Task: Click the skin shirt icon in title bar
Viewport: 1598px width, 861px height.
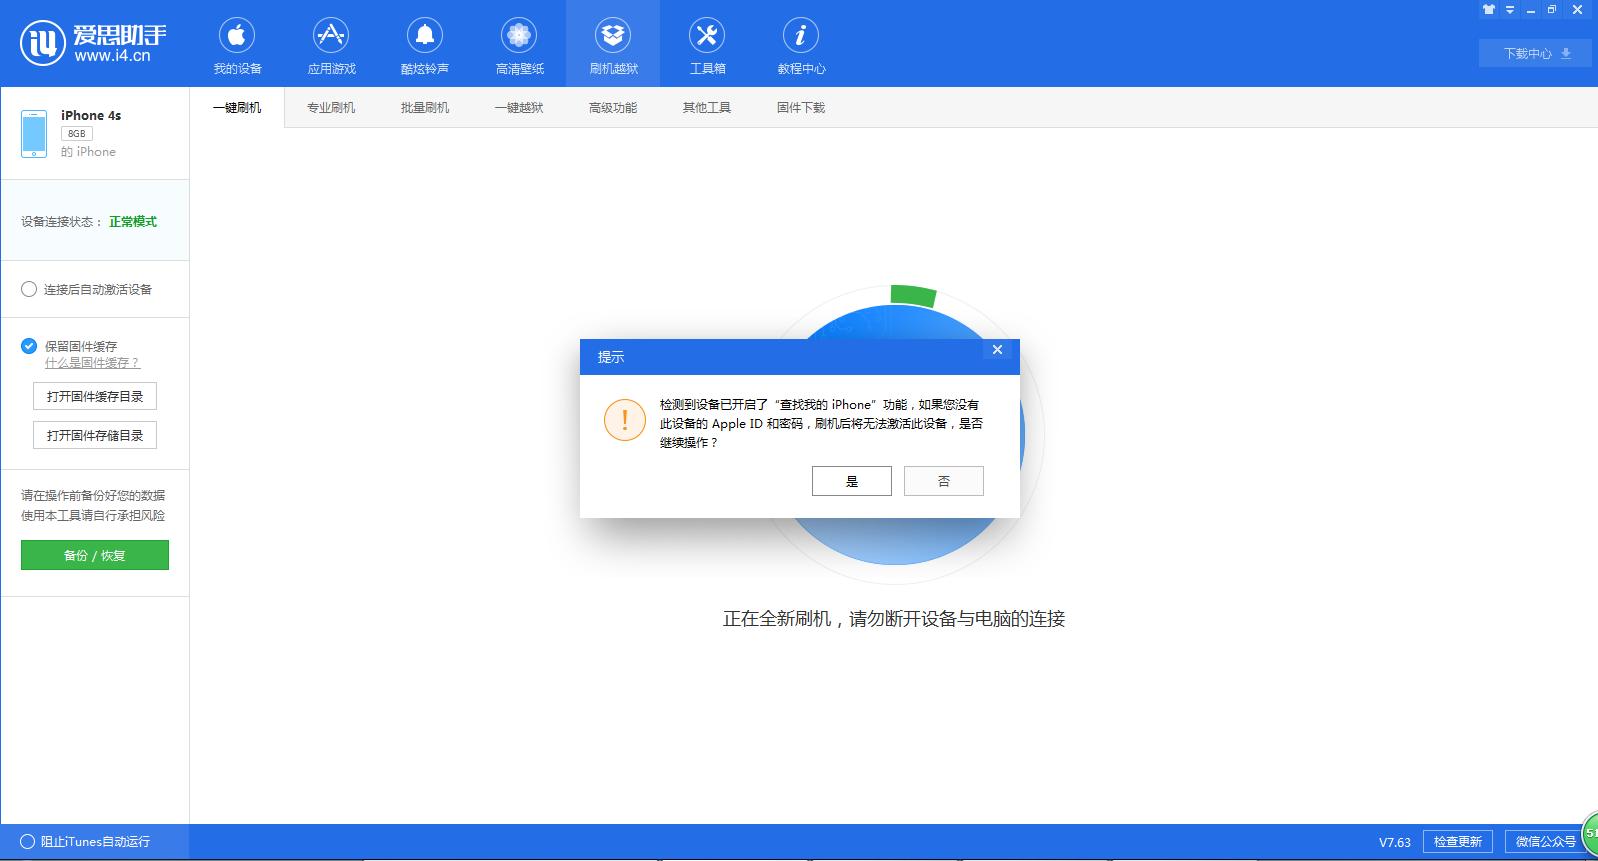Action: tap(1489, 10)
